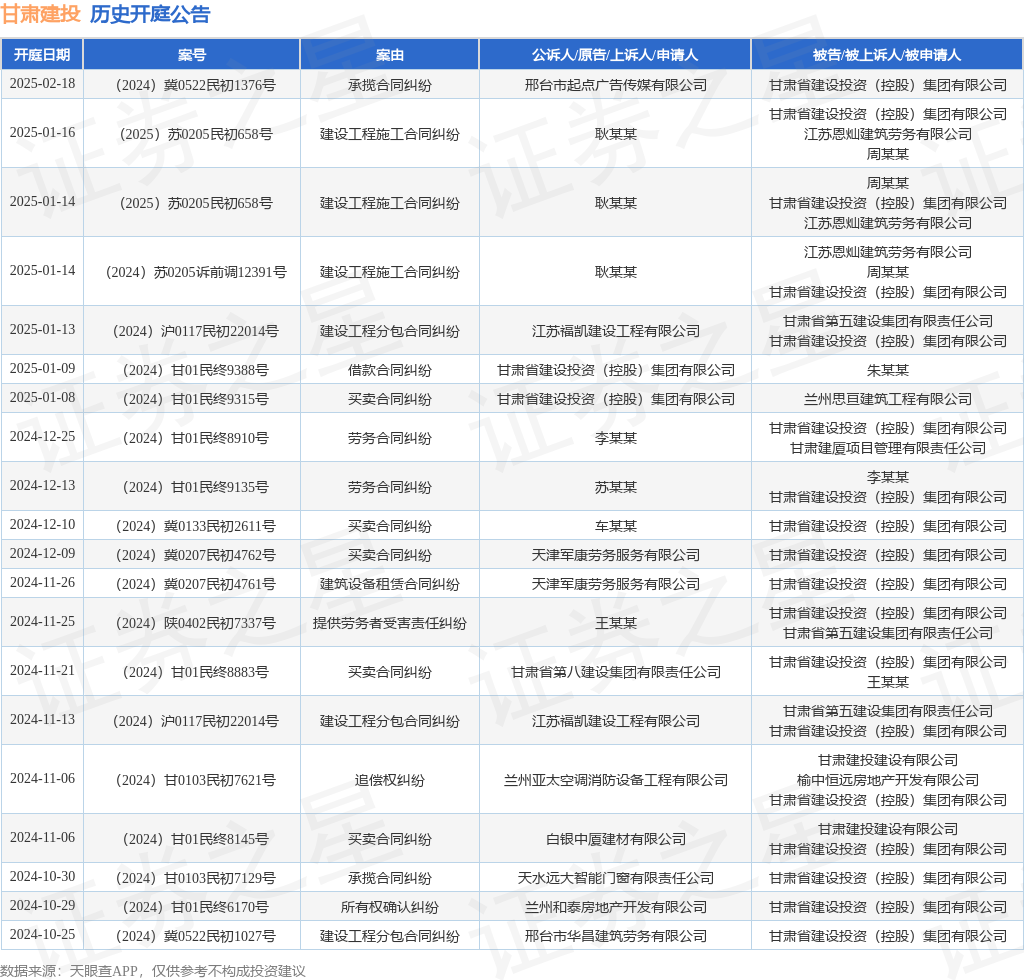Select case number 甘01民终8883号
The height and width of the screenshot is (980, 1024).
tap(195, 672)
